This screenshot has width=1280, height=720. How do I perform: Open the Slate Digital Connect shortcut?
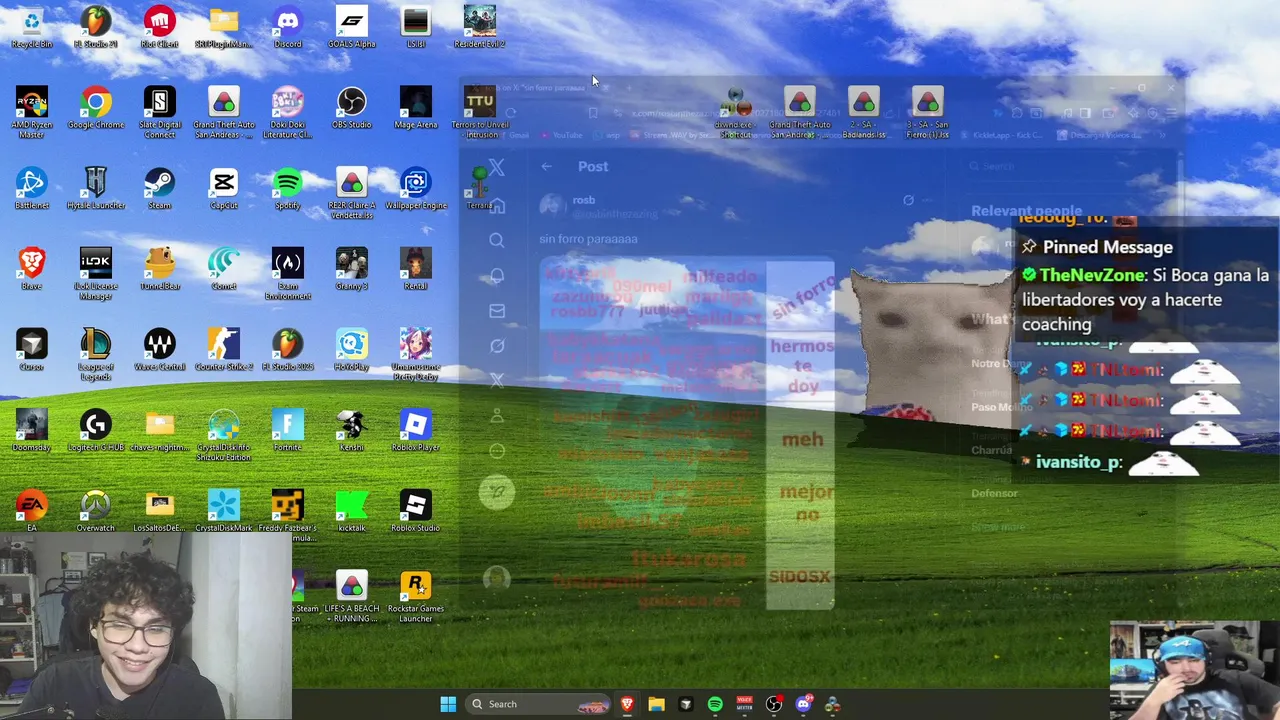click(x=160, y=113)
